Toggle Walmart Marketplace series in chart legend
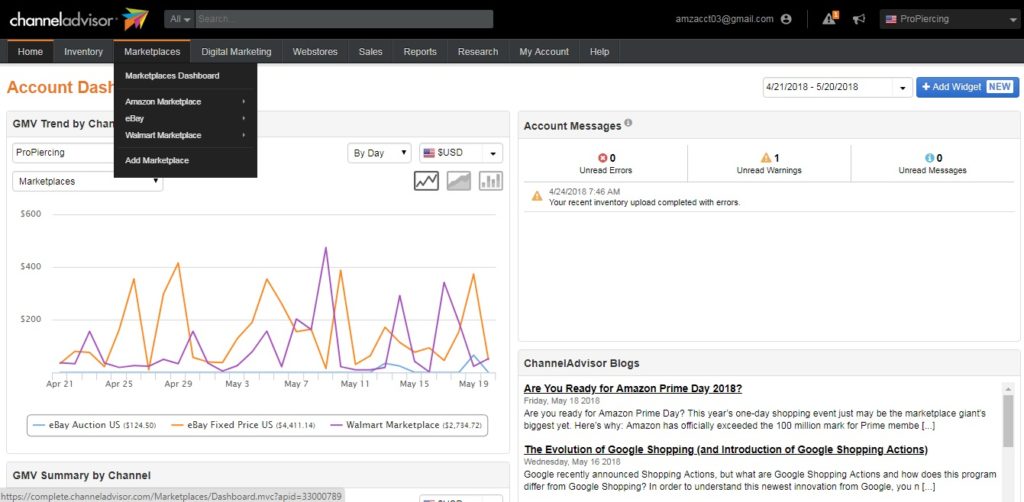The width and height of the screenshot is (1024, 502). coord(405,425)
